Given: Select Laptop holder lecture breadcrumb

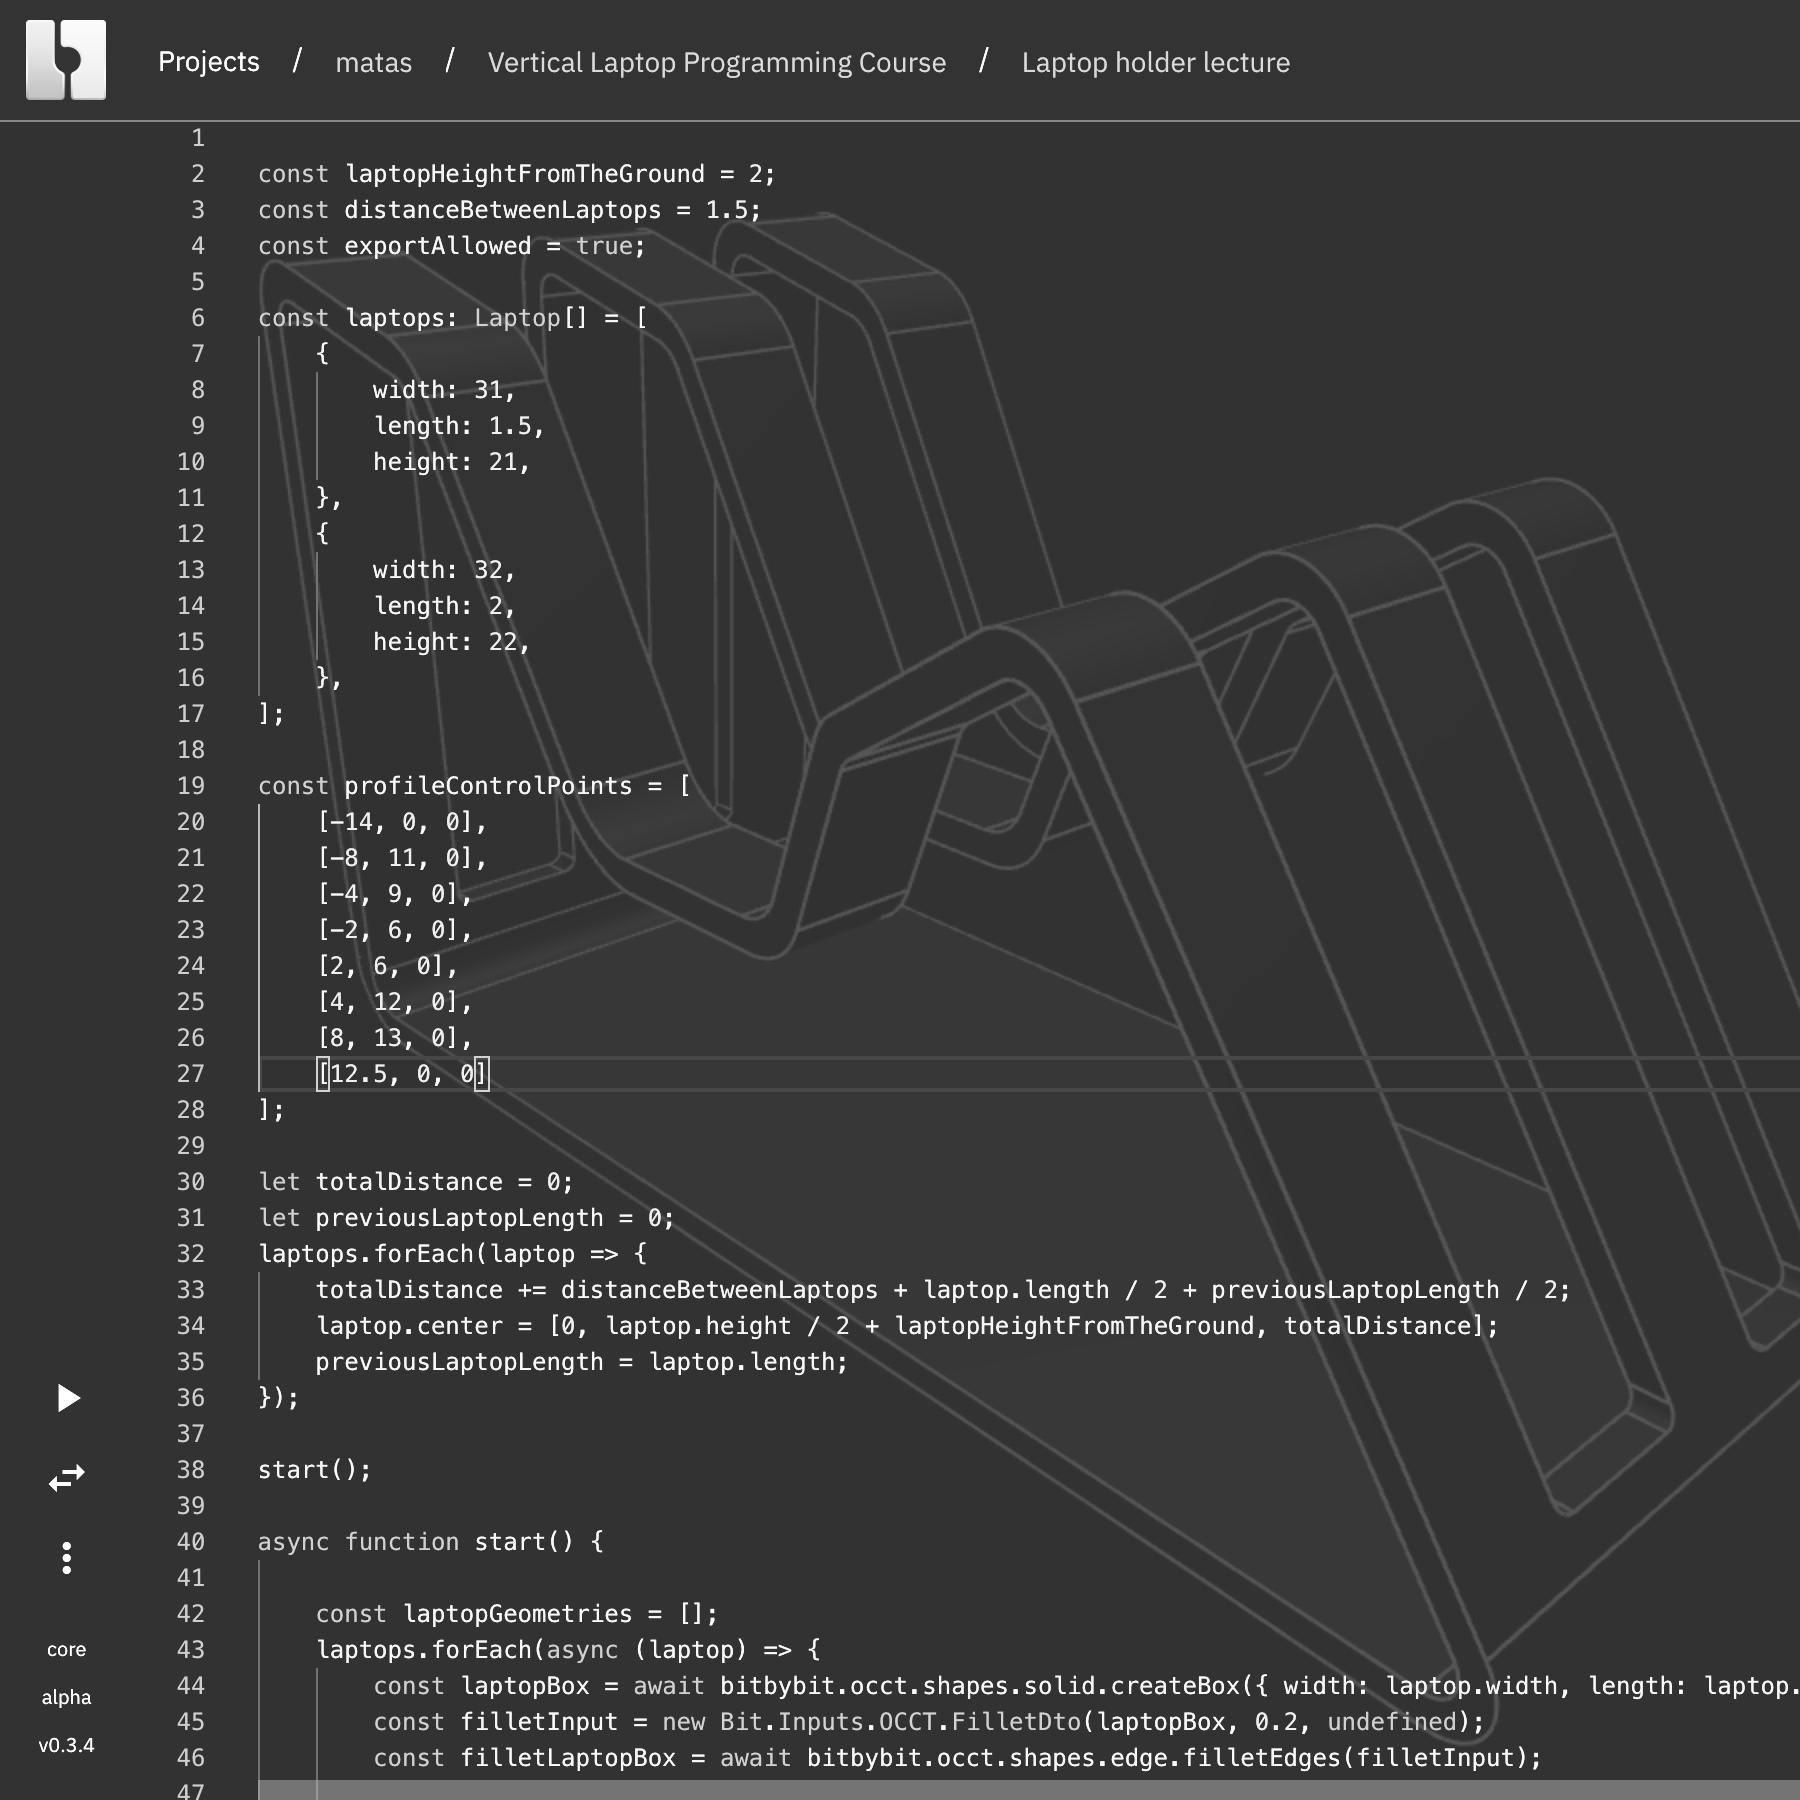Looking at the screenshot, I should tap(1156, 62).
